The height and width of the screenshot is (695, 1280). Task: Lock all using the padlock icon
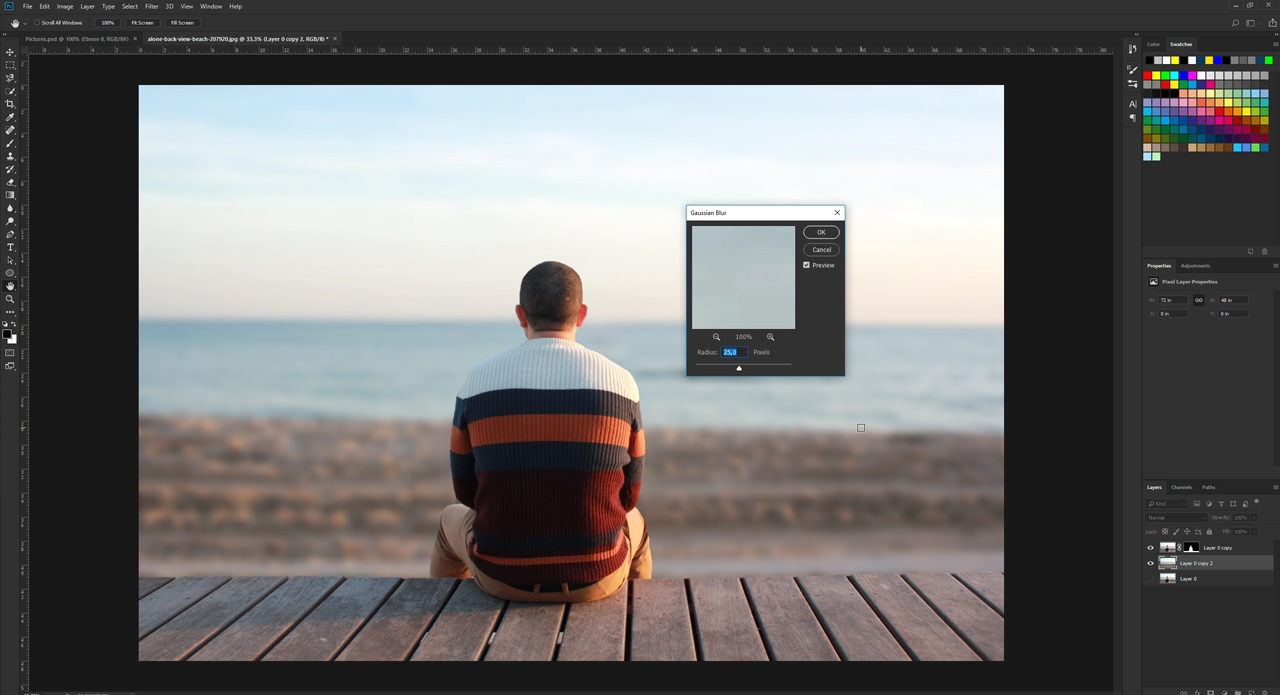[x=1209, y=532]
